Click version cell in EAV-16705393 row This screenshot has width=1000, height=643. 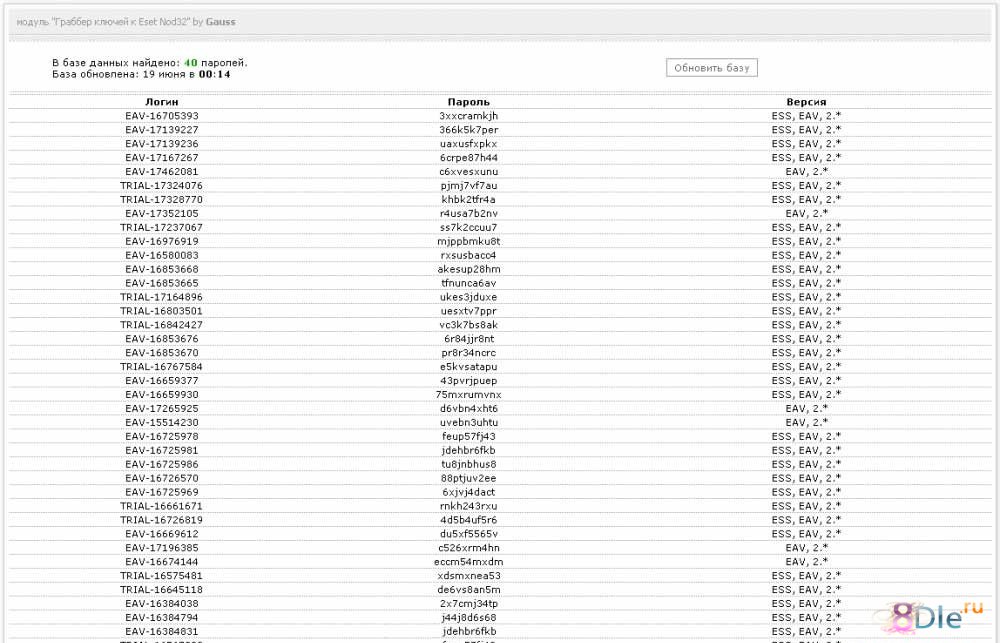[x=807, y=116]
